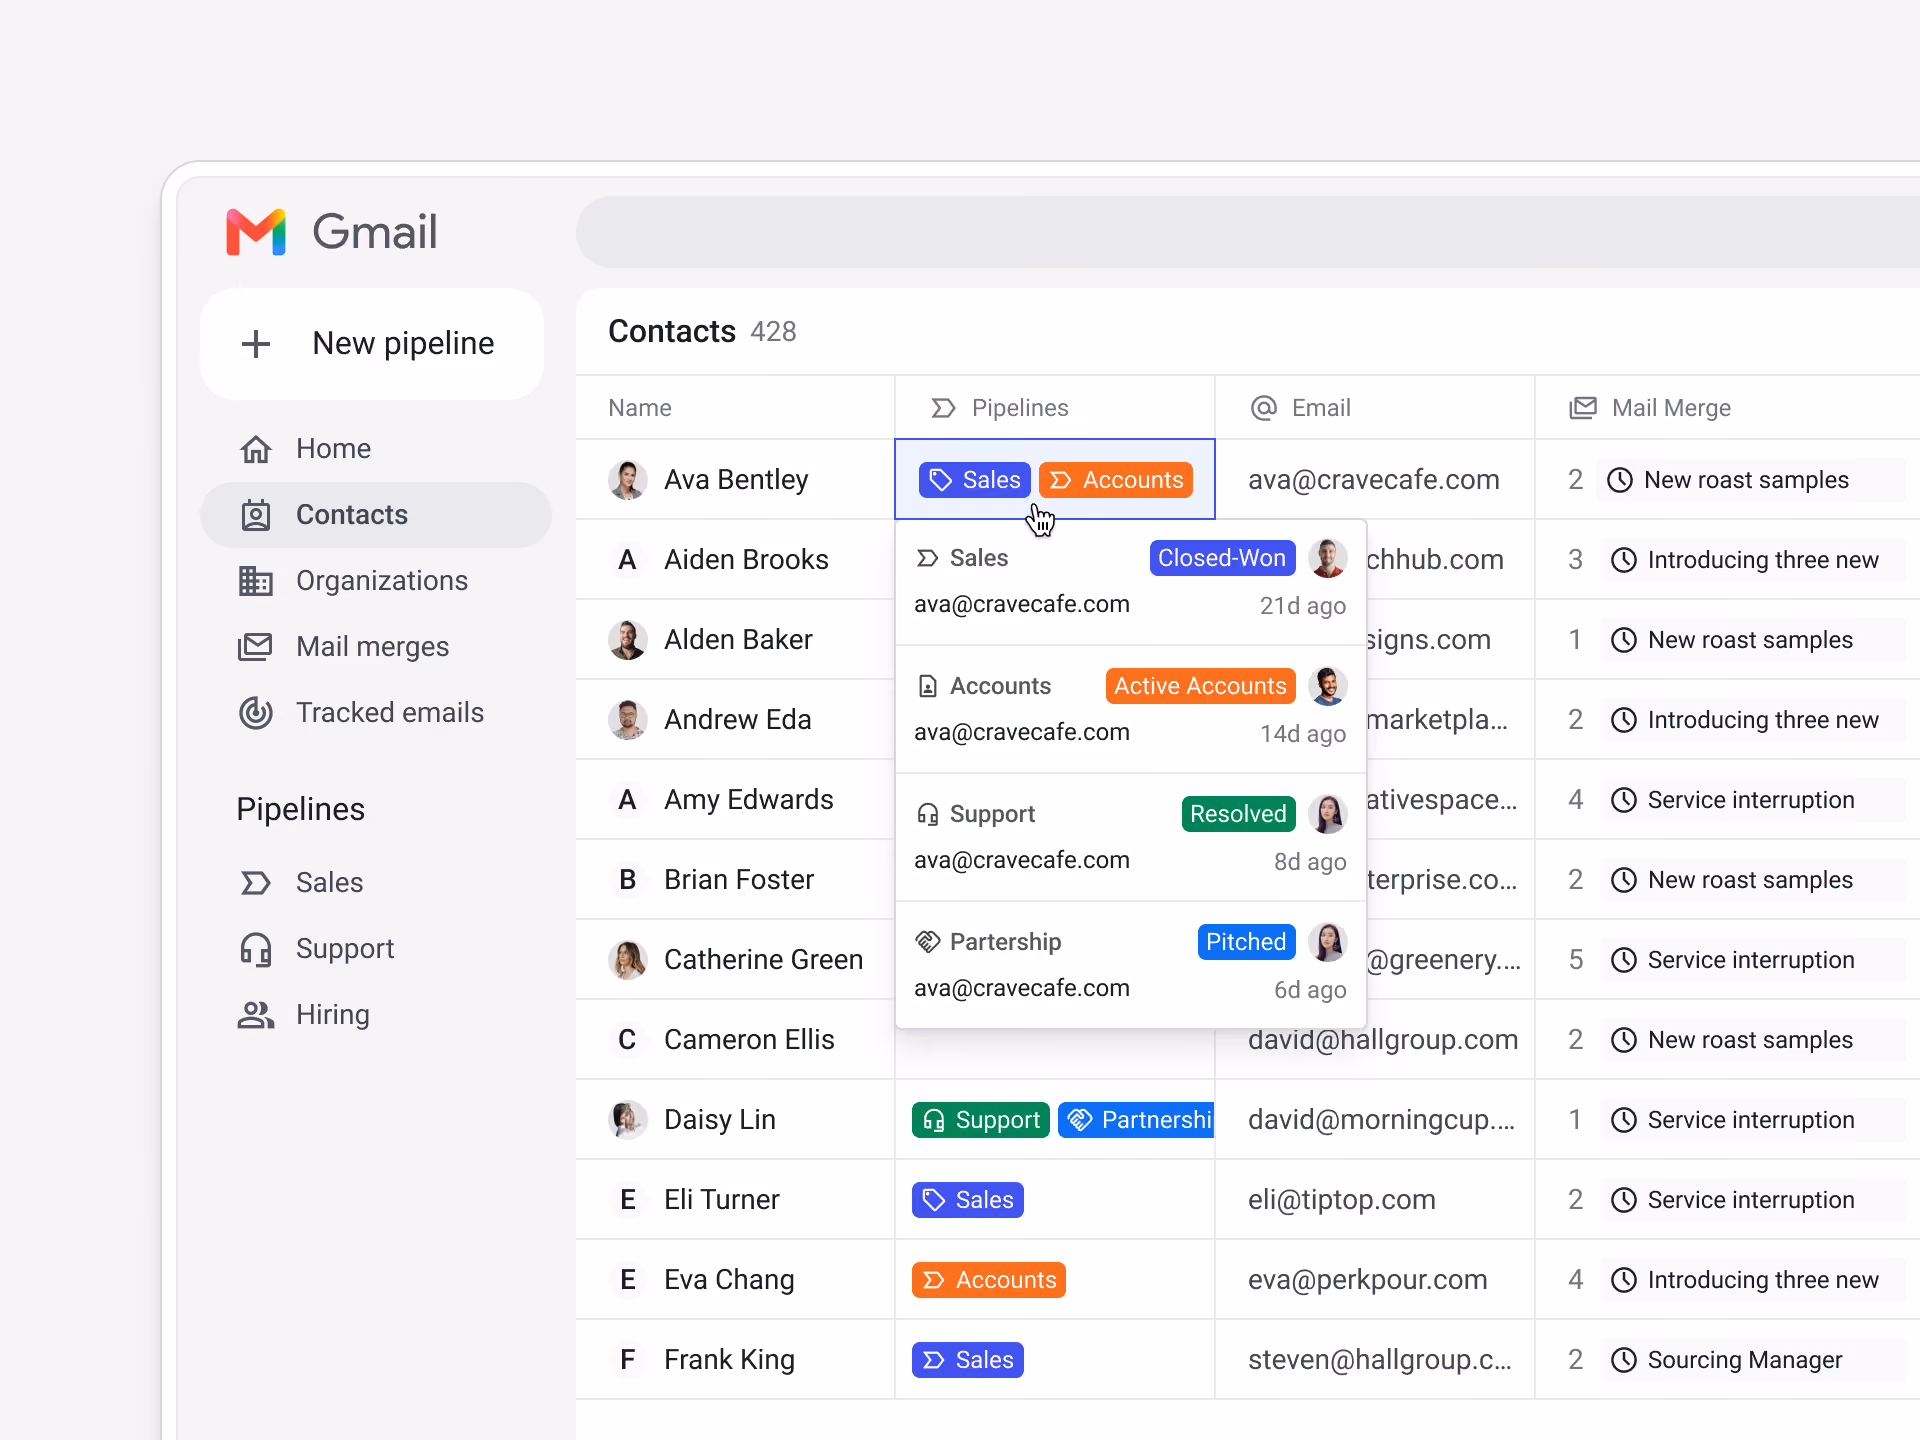Click the Home house icon in sidebar
The height and width of the screenshot is (1440, 1920).
(x=256, y=449)
